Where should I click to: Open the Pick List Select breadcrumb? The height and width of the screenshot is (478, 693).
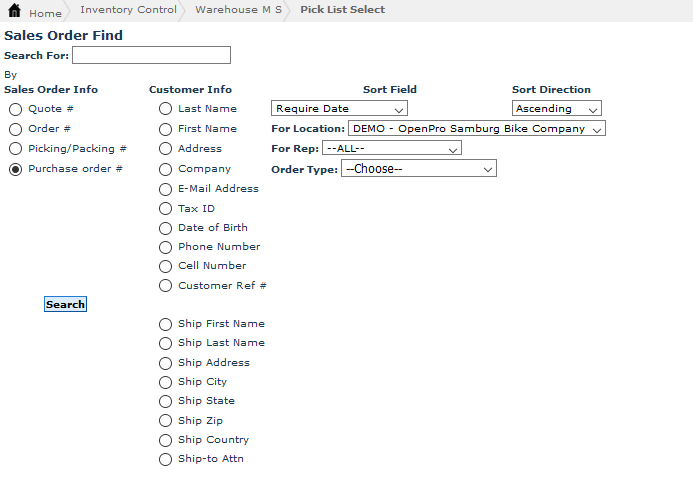pos(342,10)
